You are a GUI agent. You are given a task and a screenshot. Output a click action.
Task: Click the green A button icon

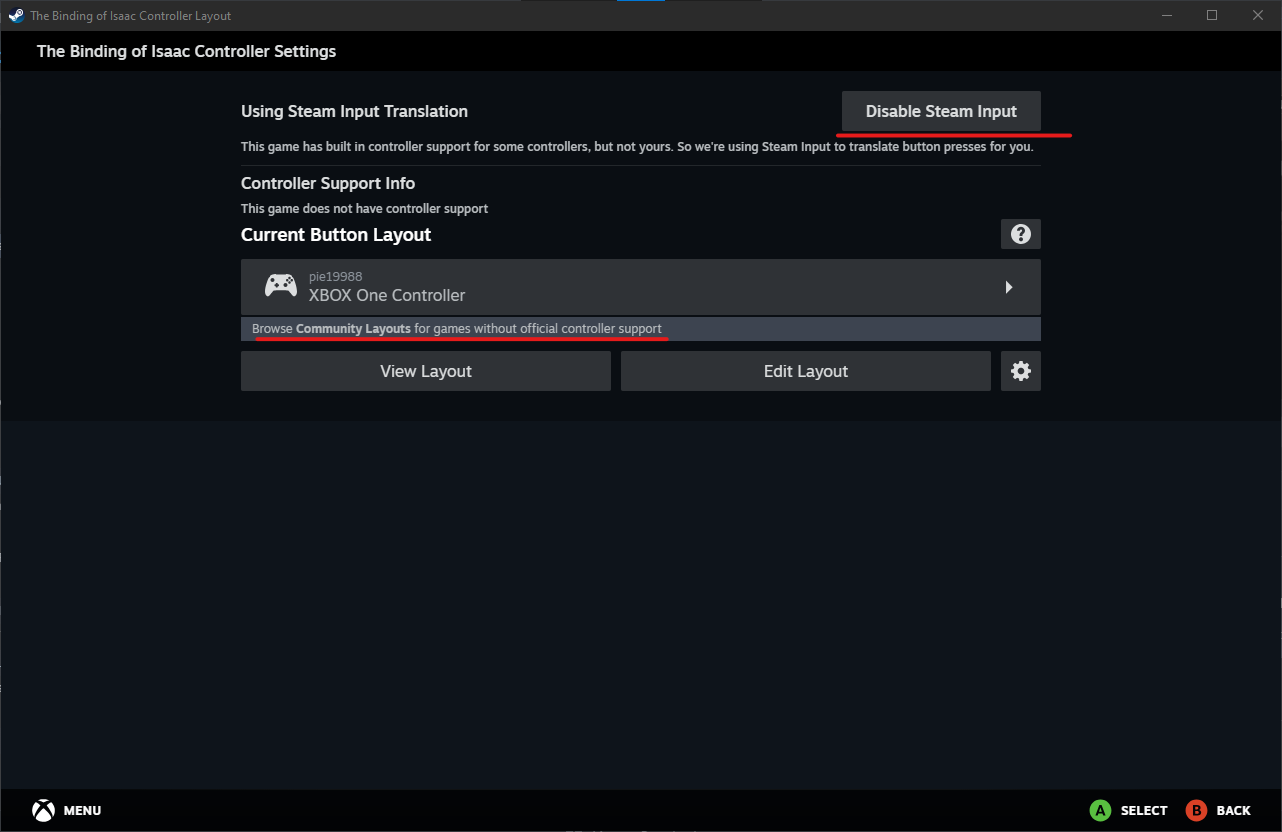click(x=1100, y=810)
